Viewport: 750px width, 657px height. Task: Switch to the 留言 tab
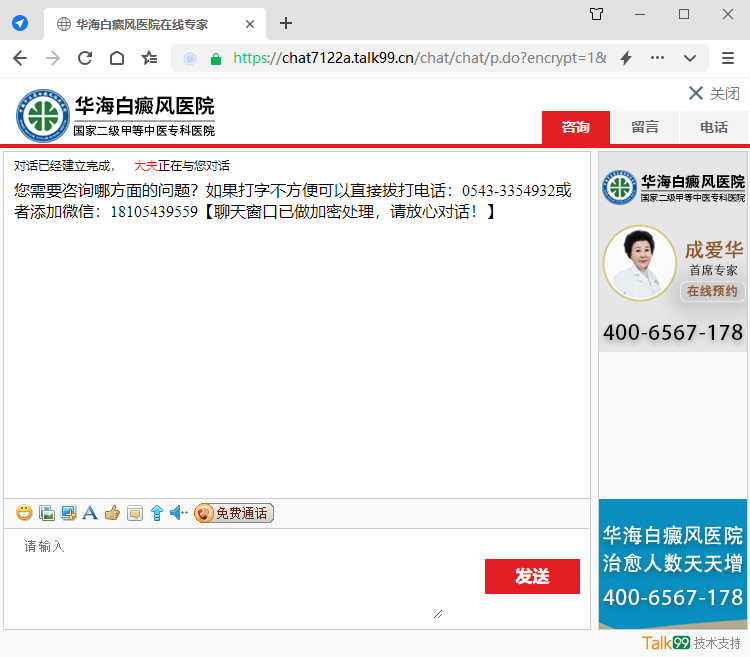[x=645, y=127]
